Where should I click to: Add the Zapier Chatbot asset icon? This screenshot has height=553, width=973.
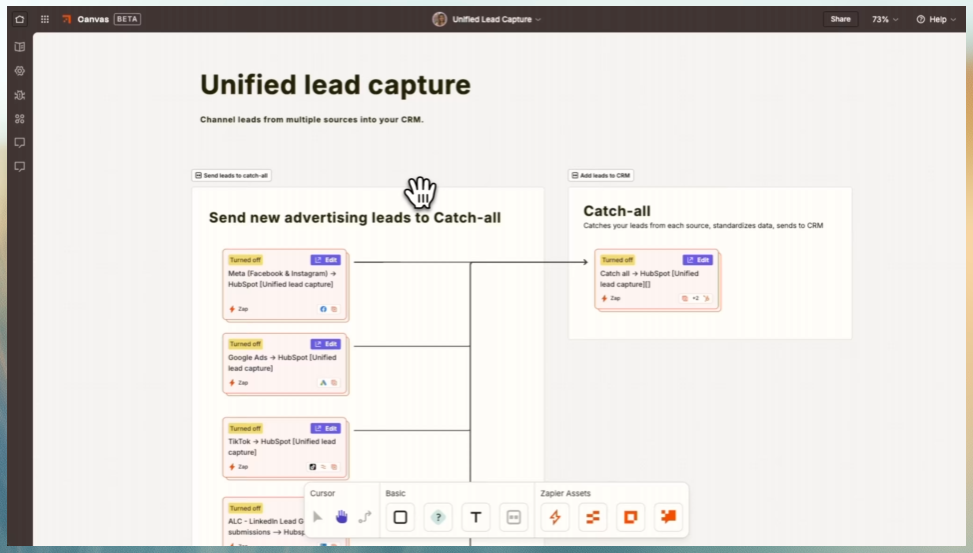click(x=668, y=517)
